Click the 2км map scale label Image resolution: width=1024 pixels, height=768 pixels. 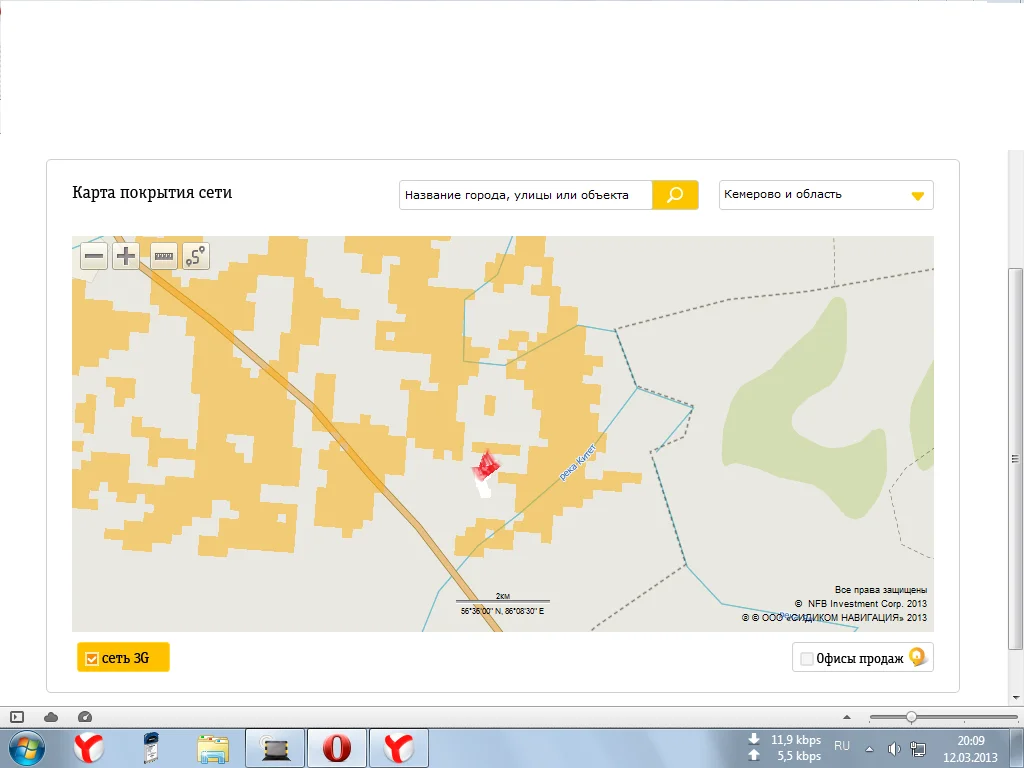pyautogui.click(x=502, y=596)
